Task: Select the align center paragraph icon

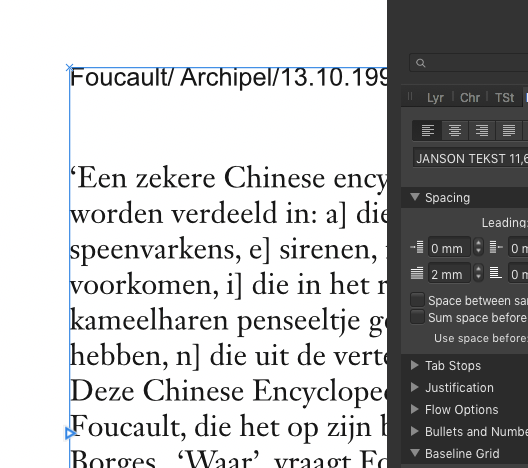Action: click(455, 130)
